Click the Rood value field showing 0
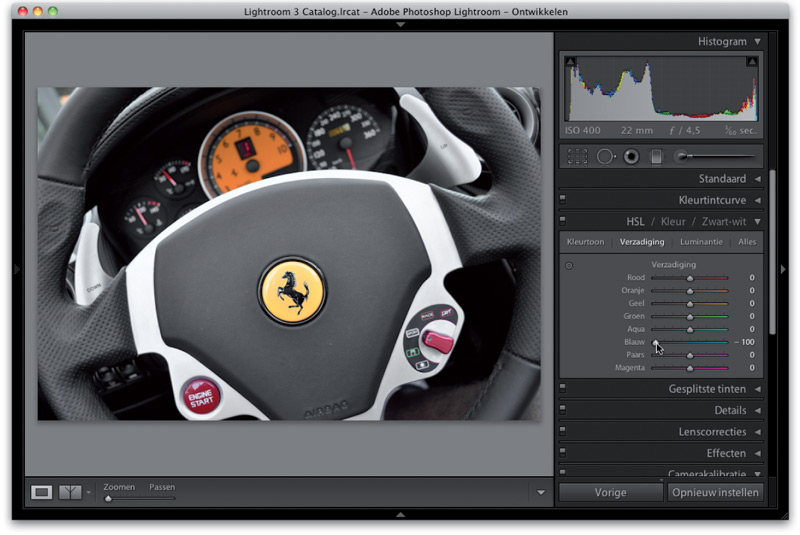 [x=752, y=277]
